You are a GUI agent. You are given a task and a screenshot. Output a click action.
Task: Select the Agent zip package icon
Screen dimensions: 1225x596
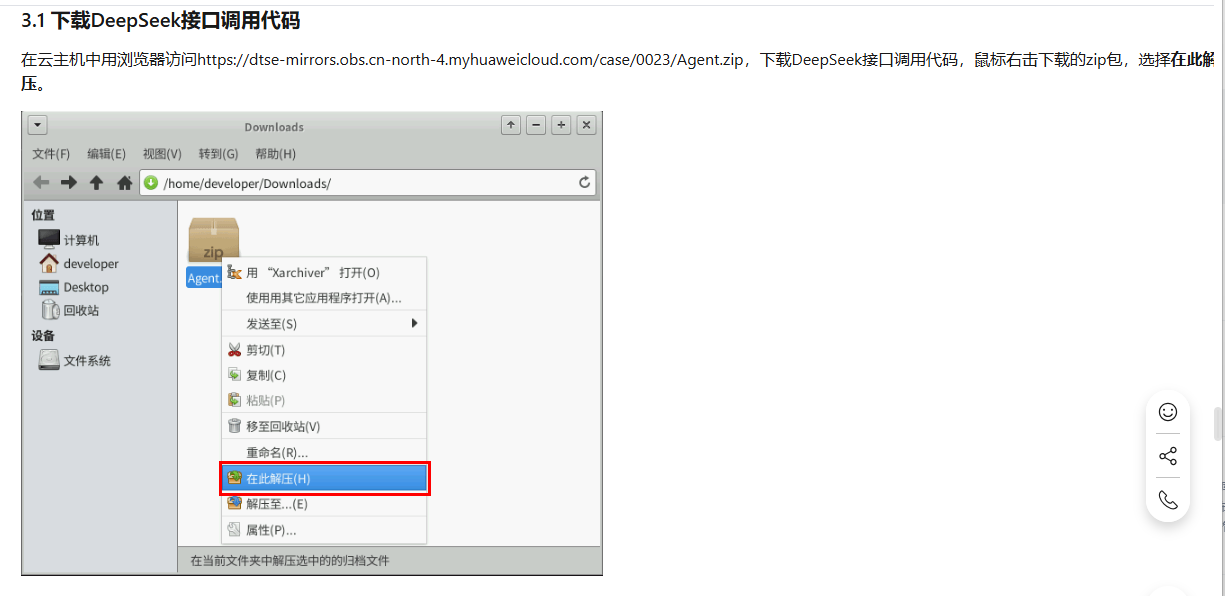point(213,239)
